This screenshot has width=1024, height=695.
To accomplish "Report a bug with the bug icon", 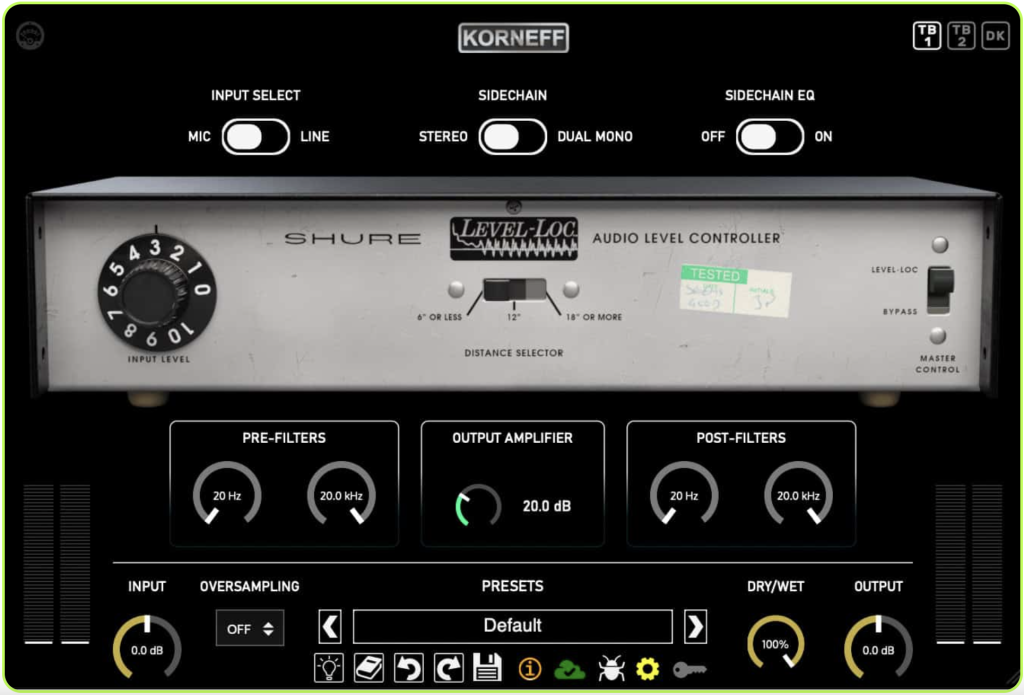I will (x=611, y=668).
